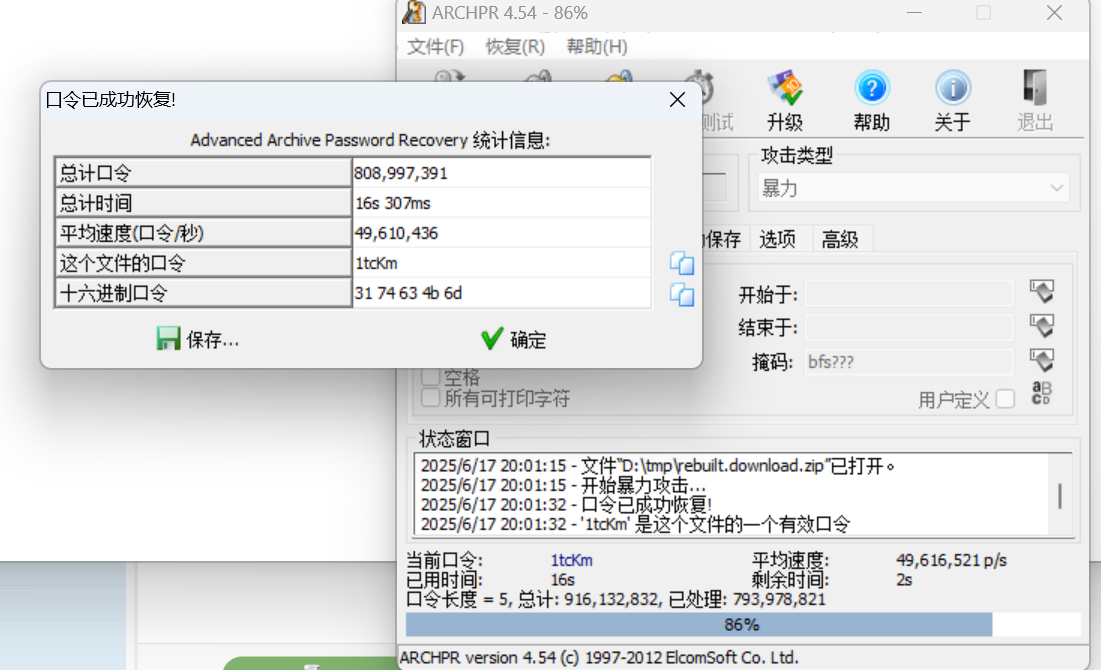
Task: Click the blue 1tcKm value beside 当前口令
Action: click(572, 560)
